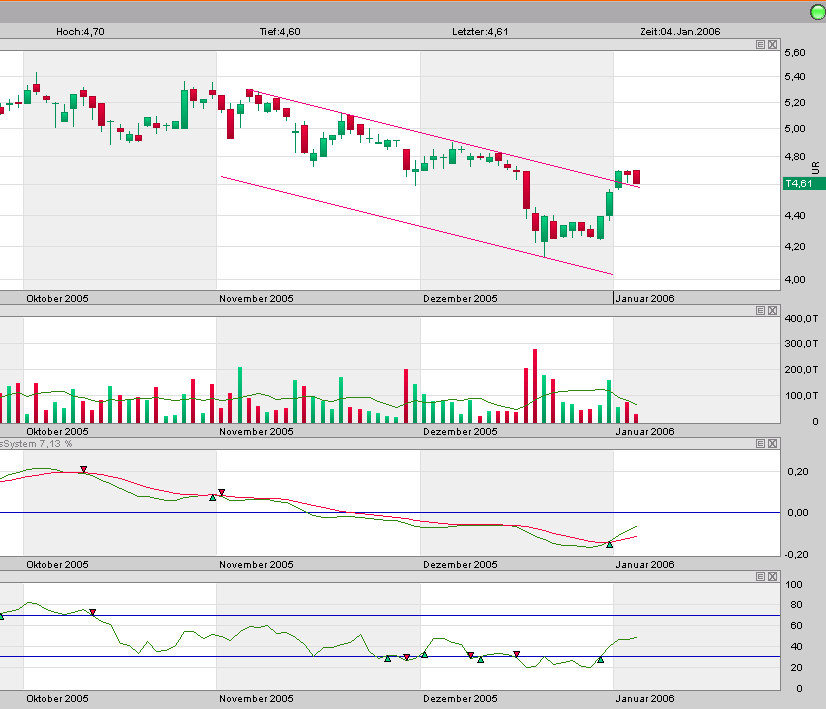Click red sell marker on MACD in early October
This screenshot has height=709, width=826.
(84, 469)
